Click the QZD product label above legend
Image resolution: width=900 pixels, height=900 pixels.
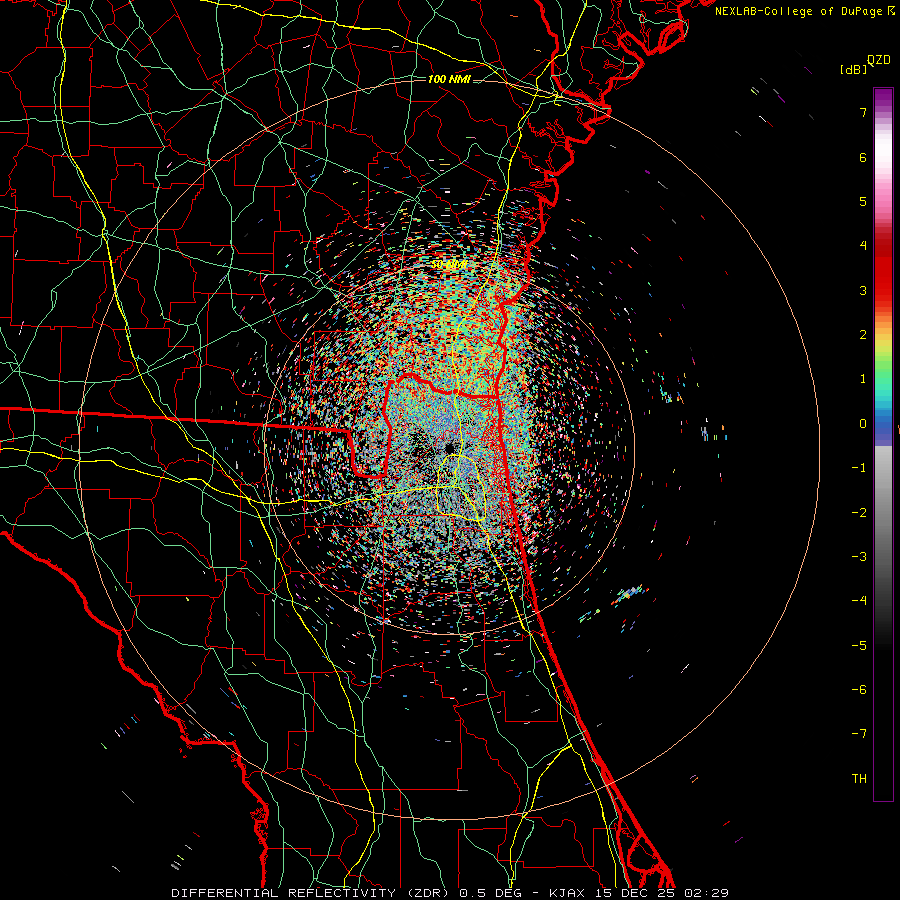pyautogui.click(x=879, y=60)
